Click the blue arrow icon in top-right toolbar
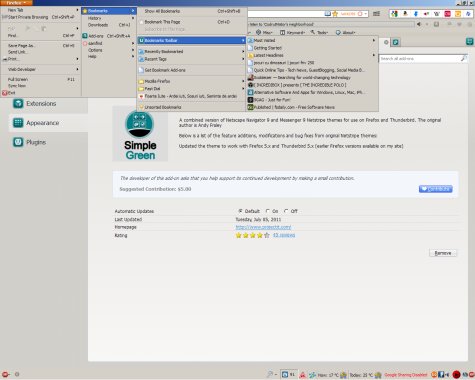 (x=416, y=14)
